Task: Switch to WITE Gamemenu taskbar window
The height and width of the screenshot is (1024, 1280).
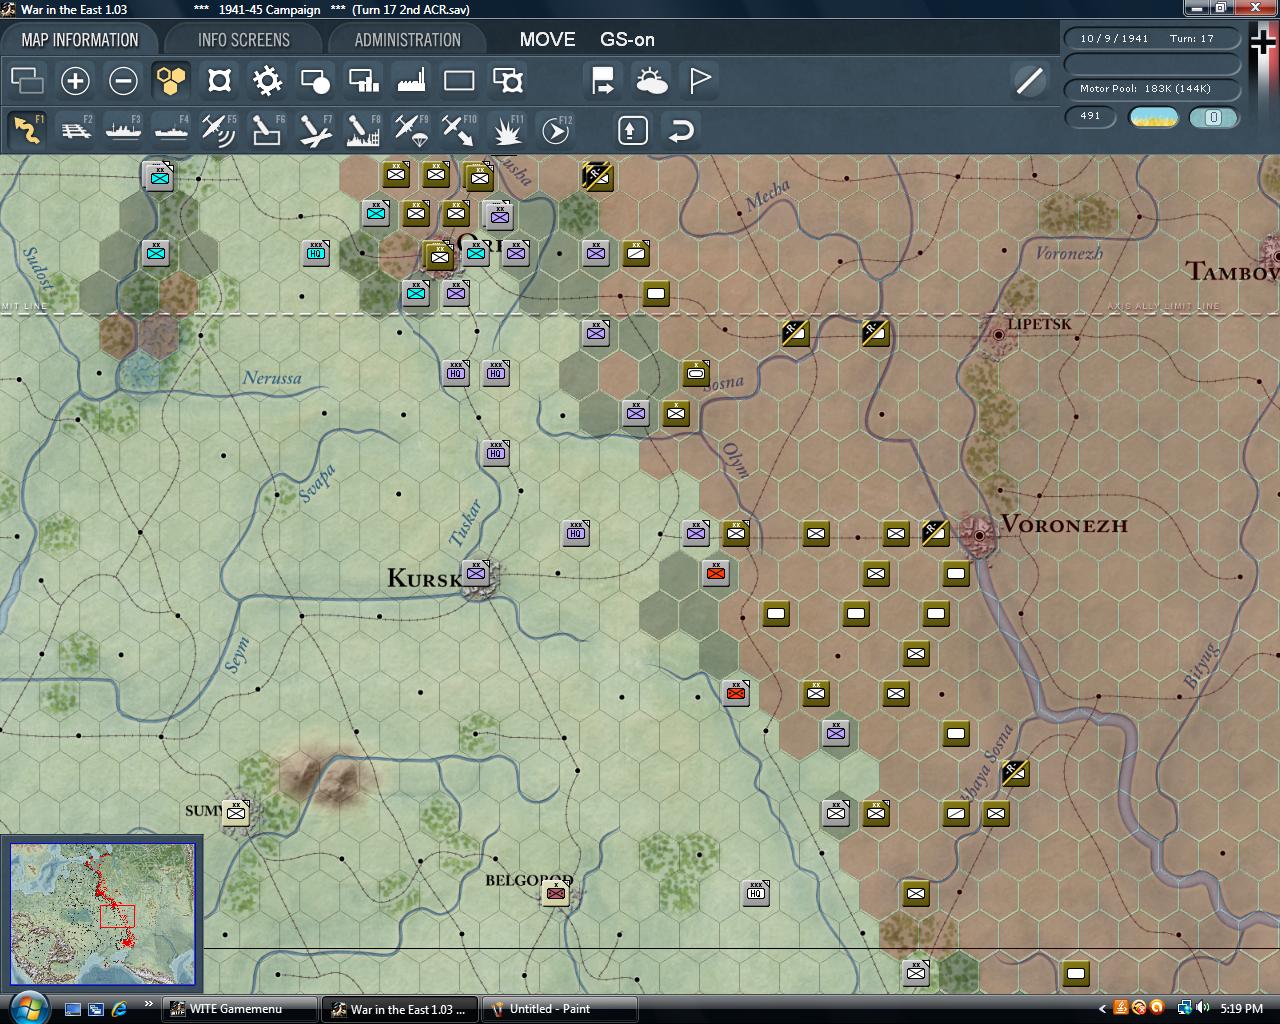Action: tap(240, 1009)
